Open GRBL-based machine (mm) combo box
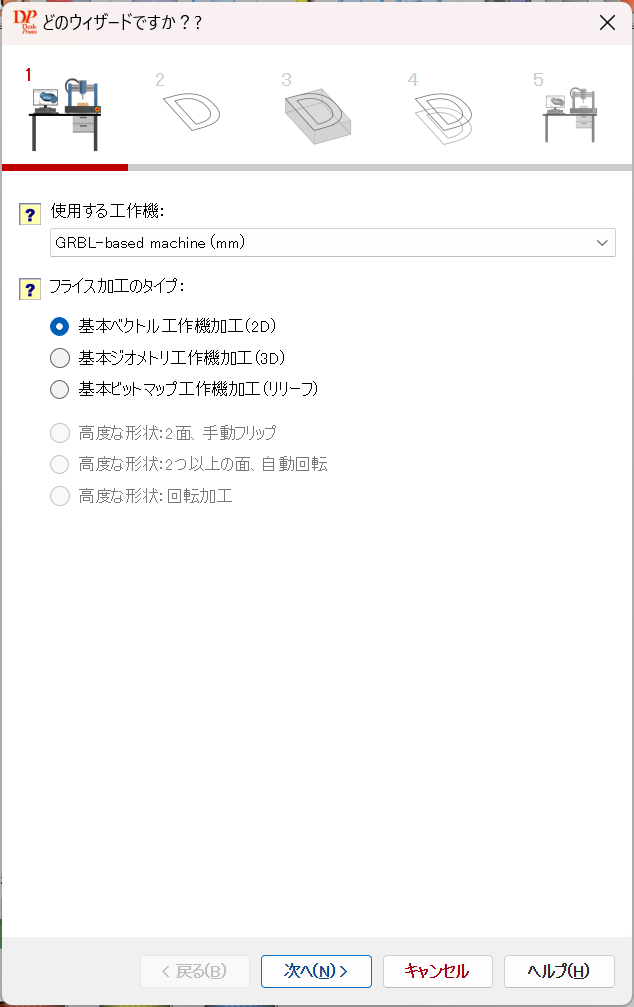 (333, 243)
